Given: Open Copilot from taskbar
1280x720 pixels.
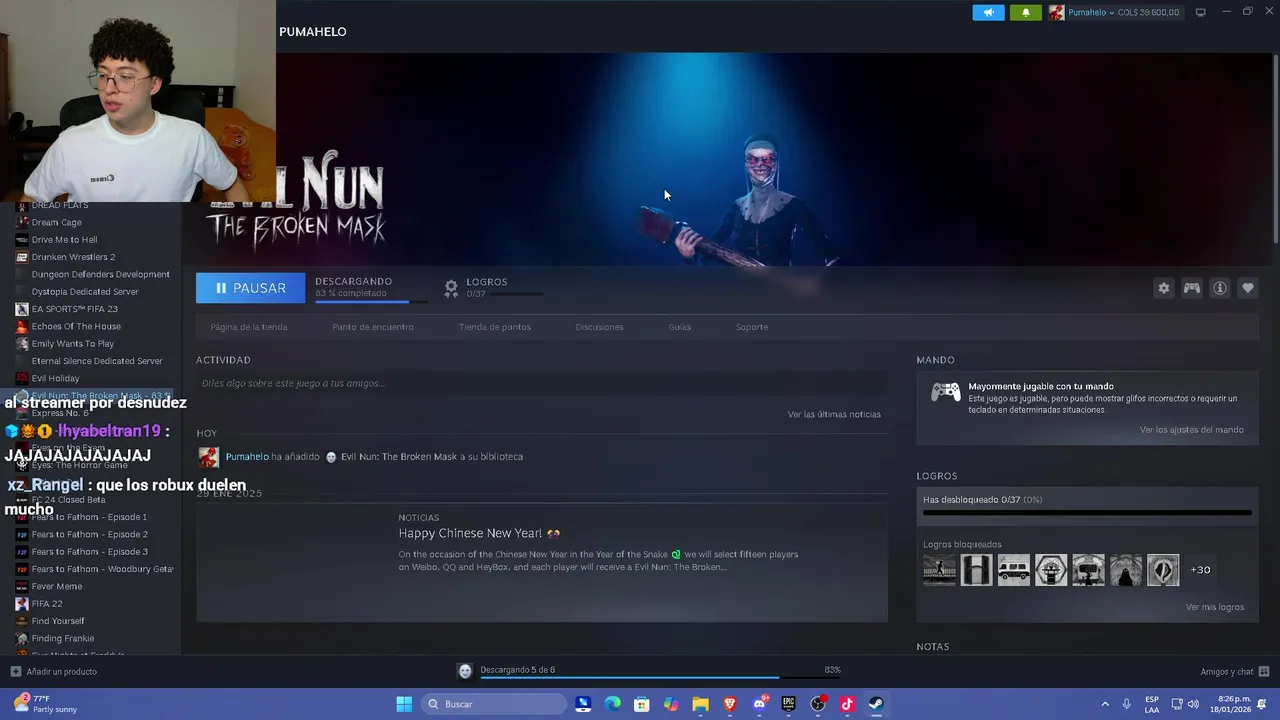Looking at the screenshot, I should click(671, 704).
